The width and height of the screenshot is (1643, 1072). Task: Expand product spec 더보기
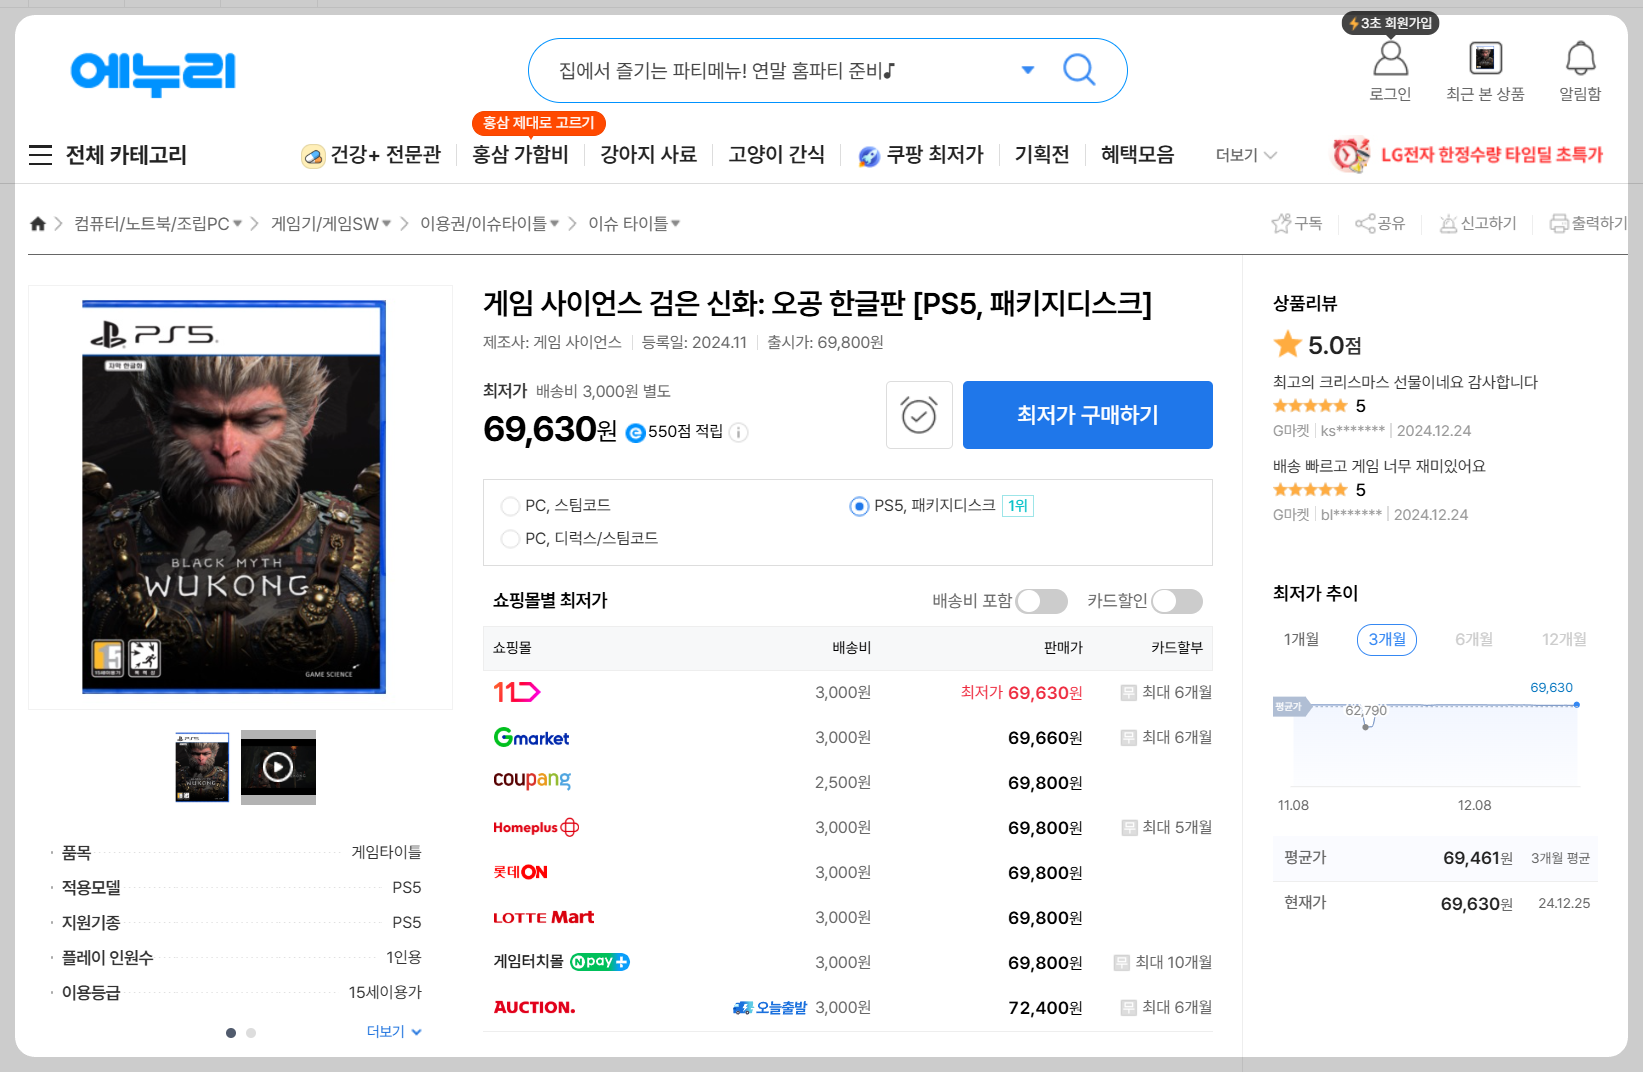[394, 1032]
